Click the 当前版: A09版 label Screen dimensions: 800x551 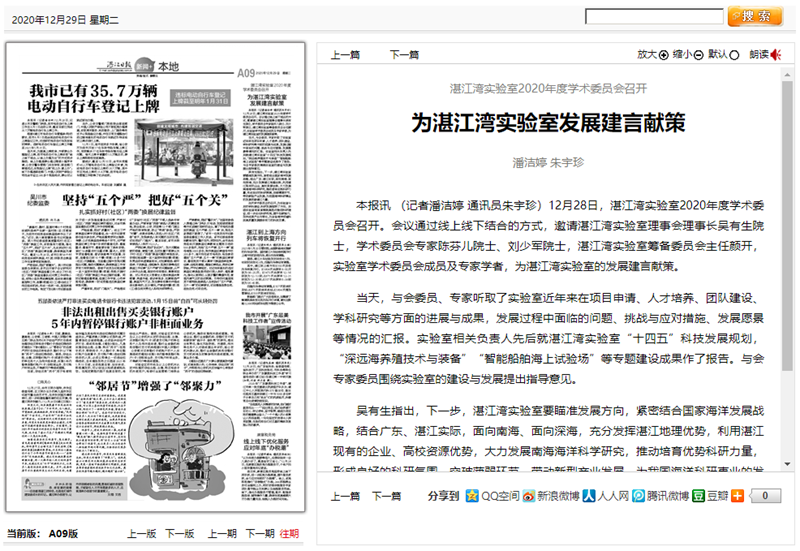pyautogui.click(x=42, y=534)
